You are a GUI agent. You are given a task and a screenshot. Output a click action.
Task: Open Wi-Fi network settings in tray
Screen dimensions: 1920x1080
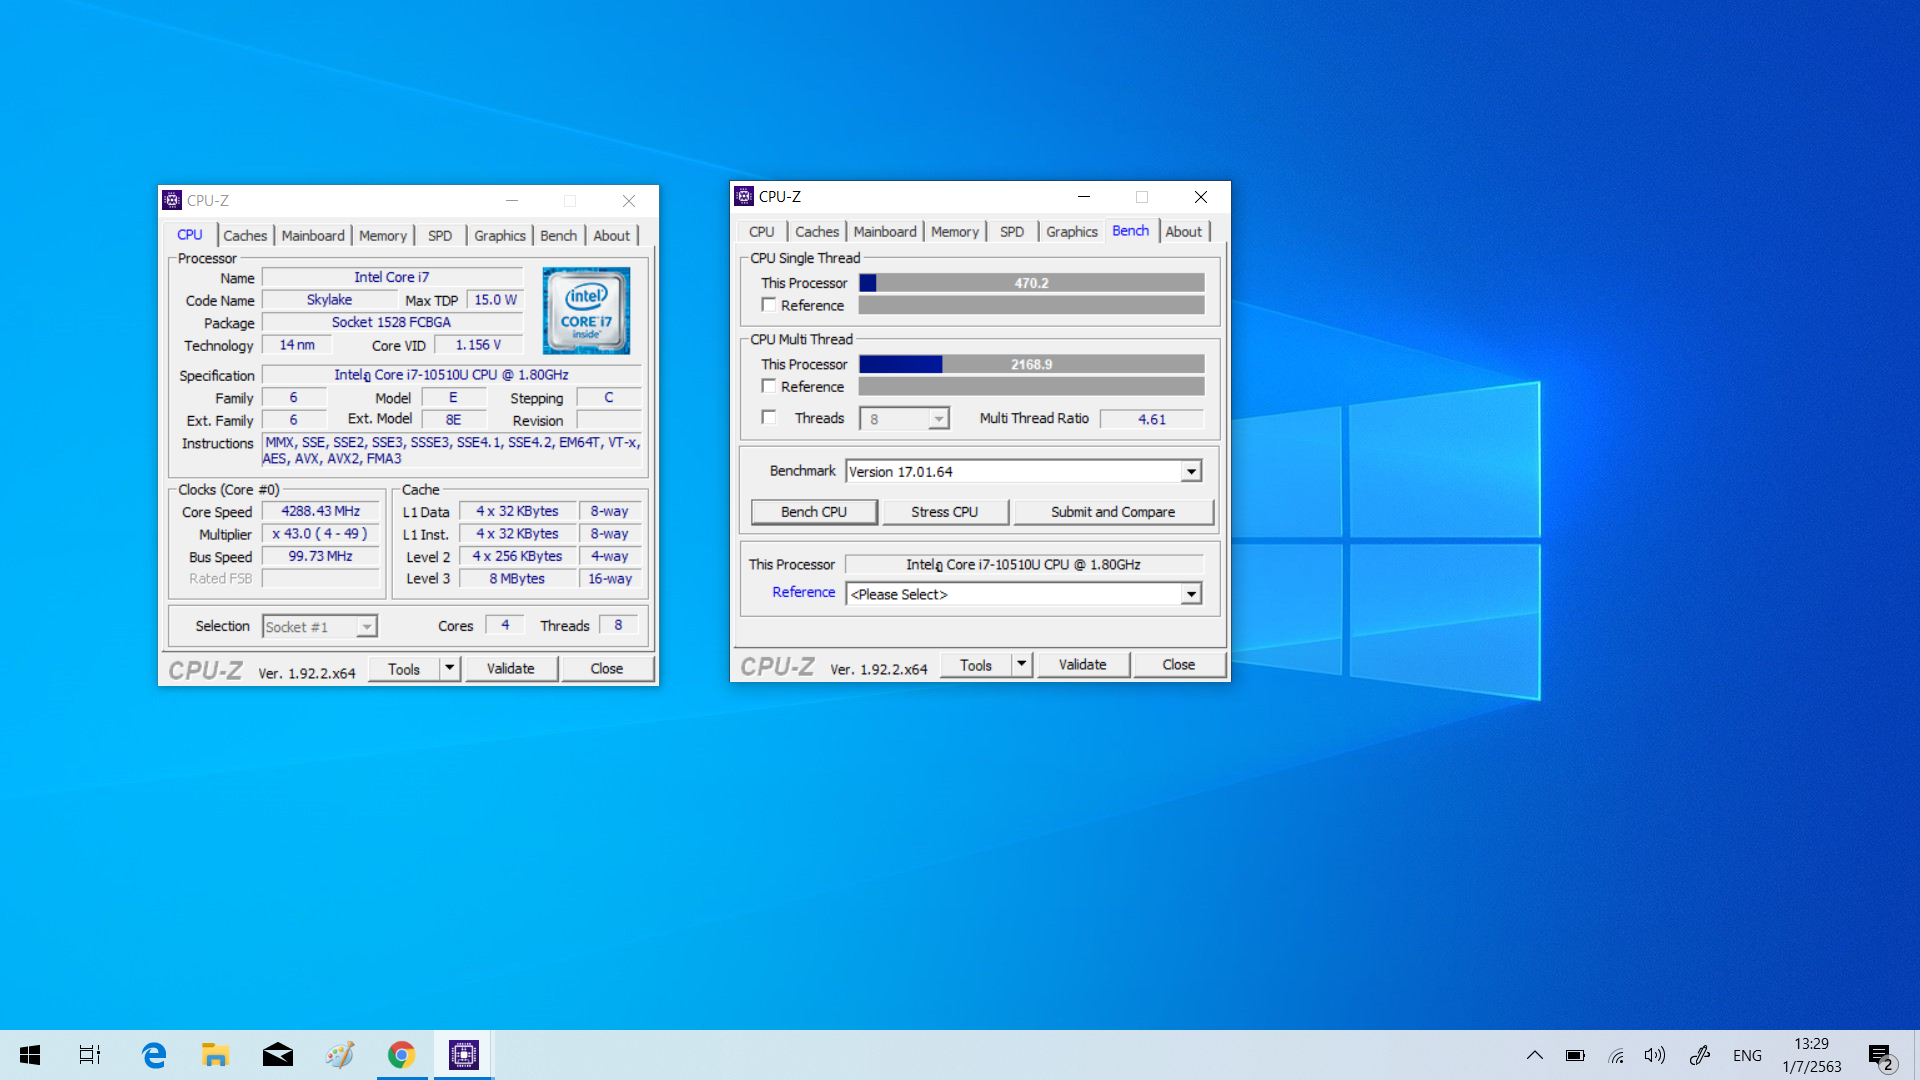pyautogui.click(x=1616, y=1055)
